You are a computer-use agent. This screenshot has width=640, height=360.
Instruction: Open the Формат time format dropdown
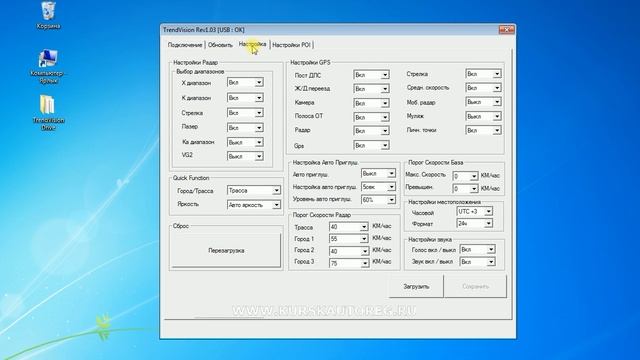(475, 223)
